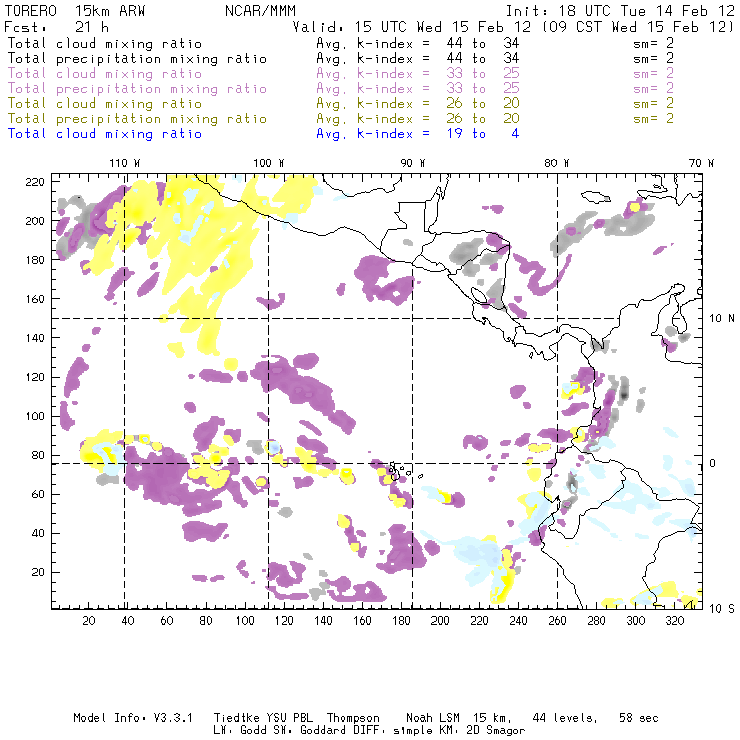Click the 'Valid: 15 UTC Wed 15 Feb 12' text
The height and width of the screenshot is (740, 740).
tap(412, 27)
